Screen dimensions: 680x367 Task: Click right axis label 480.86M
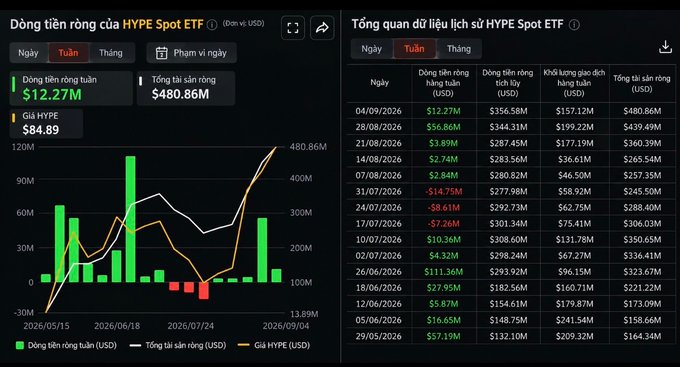[308, 147]
